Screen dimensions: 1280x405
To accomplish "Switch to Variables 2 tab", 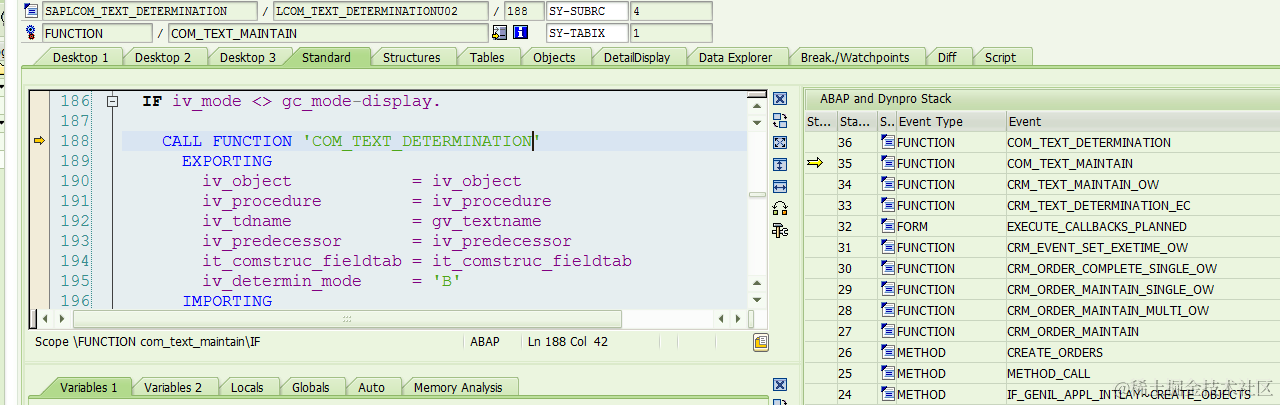I will 173,388.
